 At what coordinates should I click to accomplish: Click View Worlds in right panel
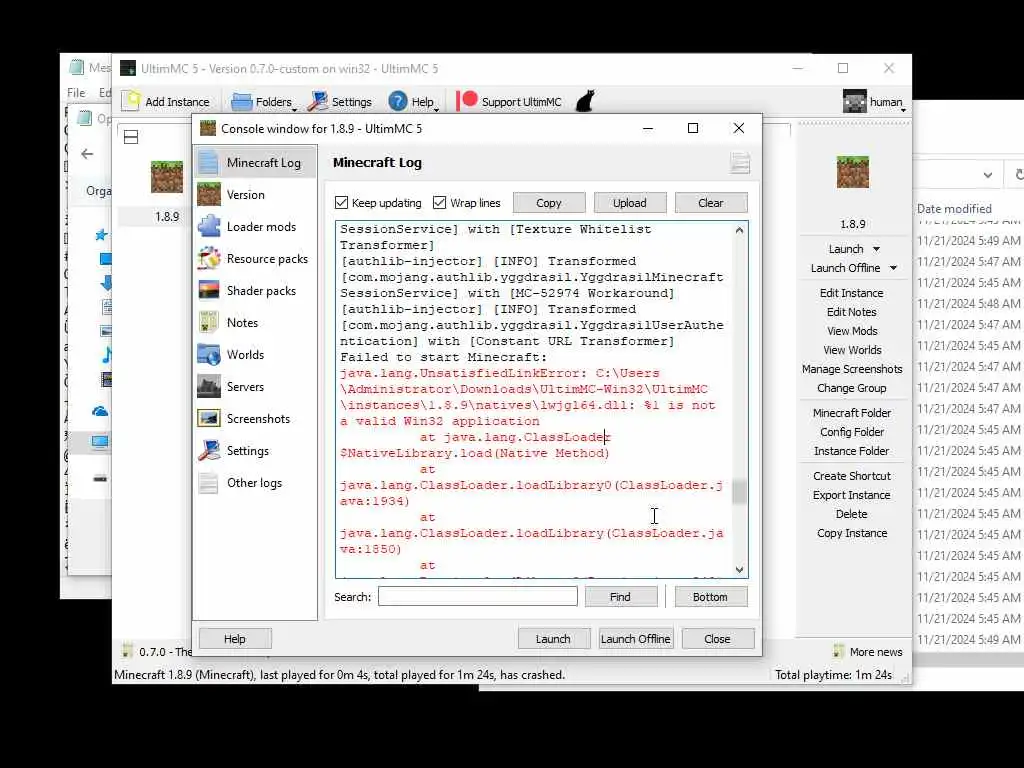[852, 350]
